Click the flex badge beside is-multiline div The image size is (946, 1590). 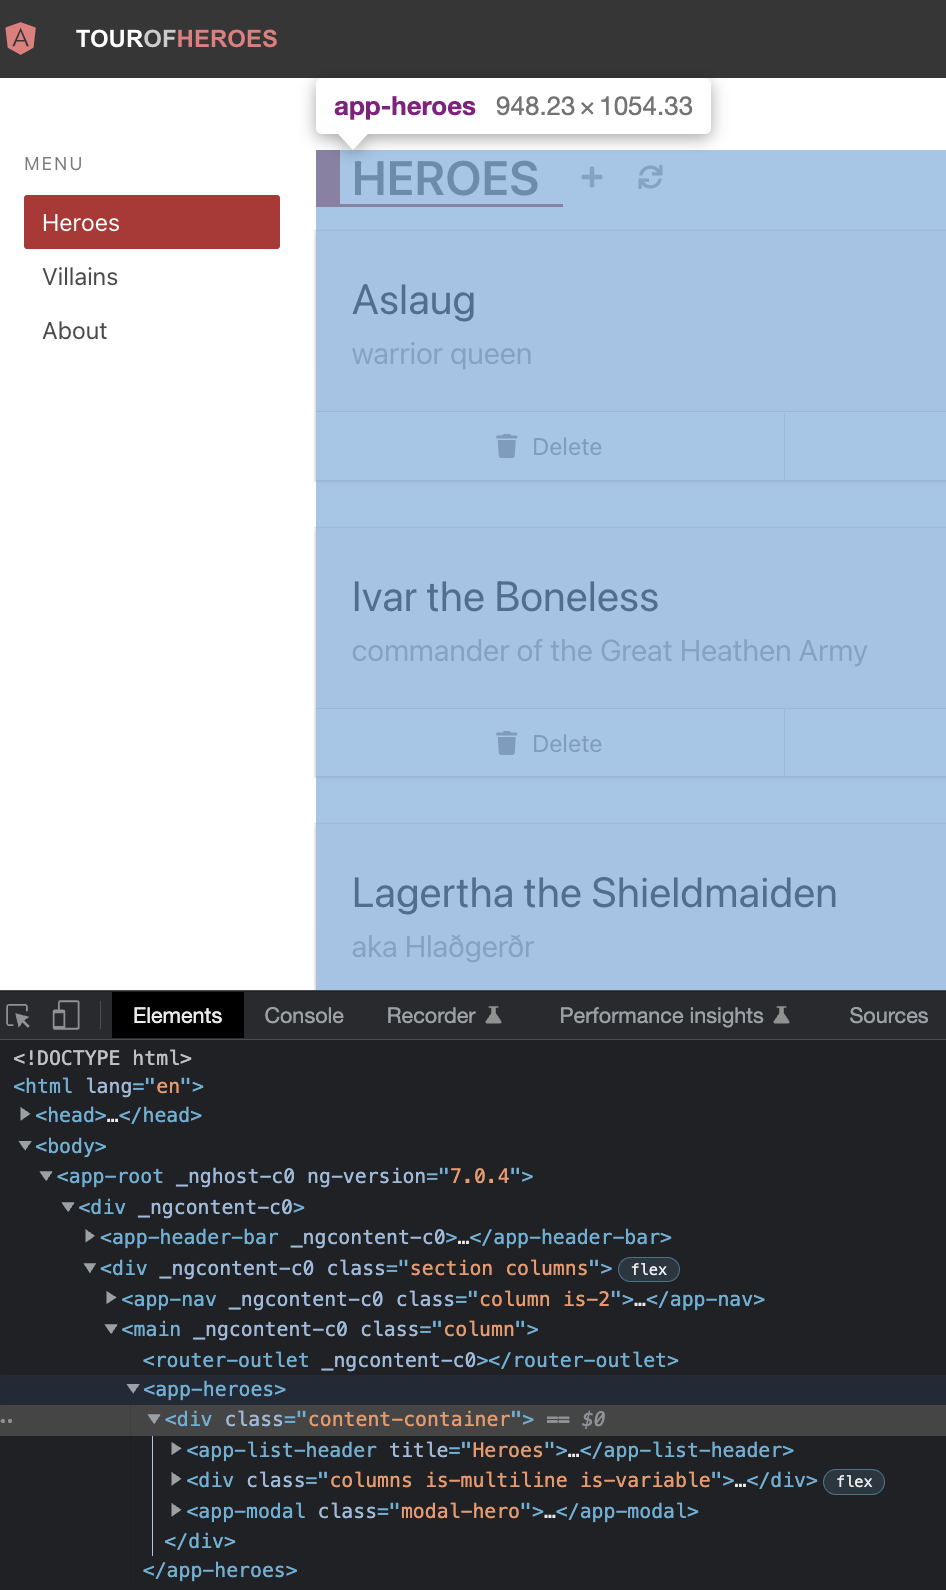pyautogui.click(x=854, y=1481)
